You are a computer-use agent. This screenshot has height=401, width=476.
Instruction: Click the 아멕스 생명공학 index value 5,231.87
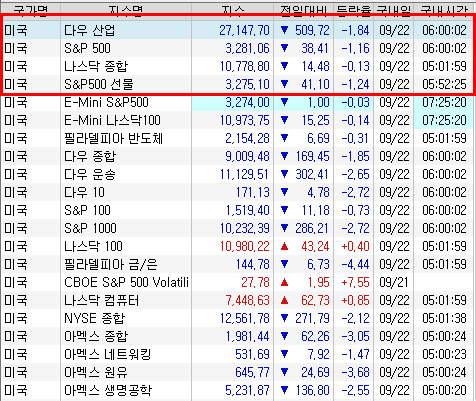pos(247,390)
